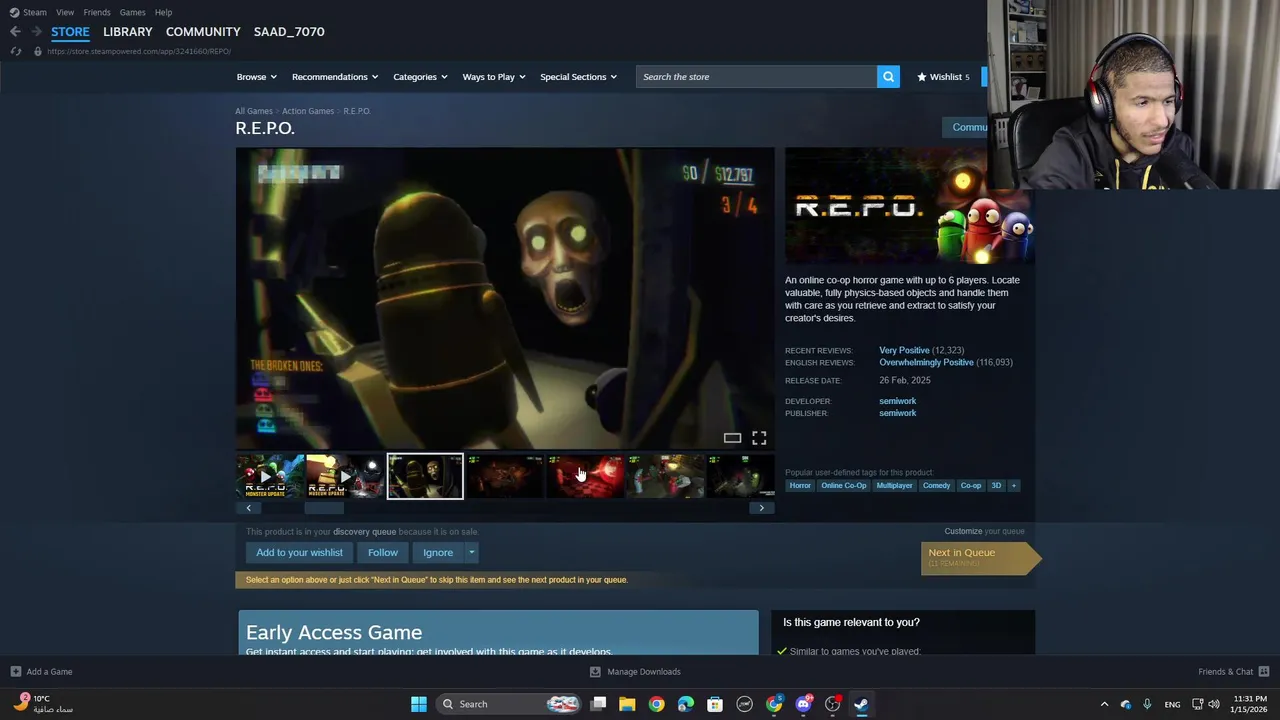Launch File Explorer from the taskbar
The height and width of the screenshot is (720, 1280).
(x=627, y=704)
